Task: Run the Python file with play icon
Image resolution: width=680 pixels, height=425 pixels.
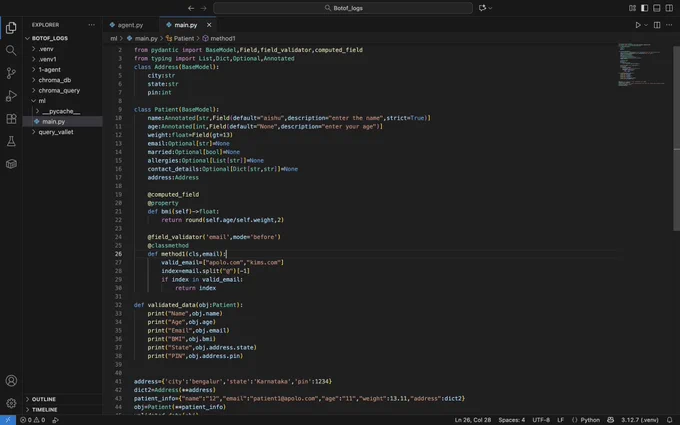Action: click(x=638, y=25)
